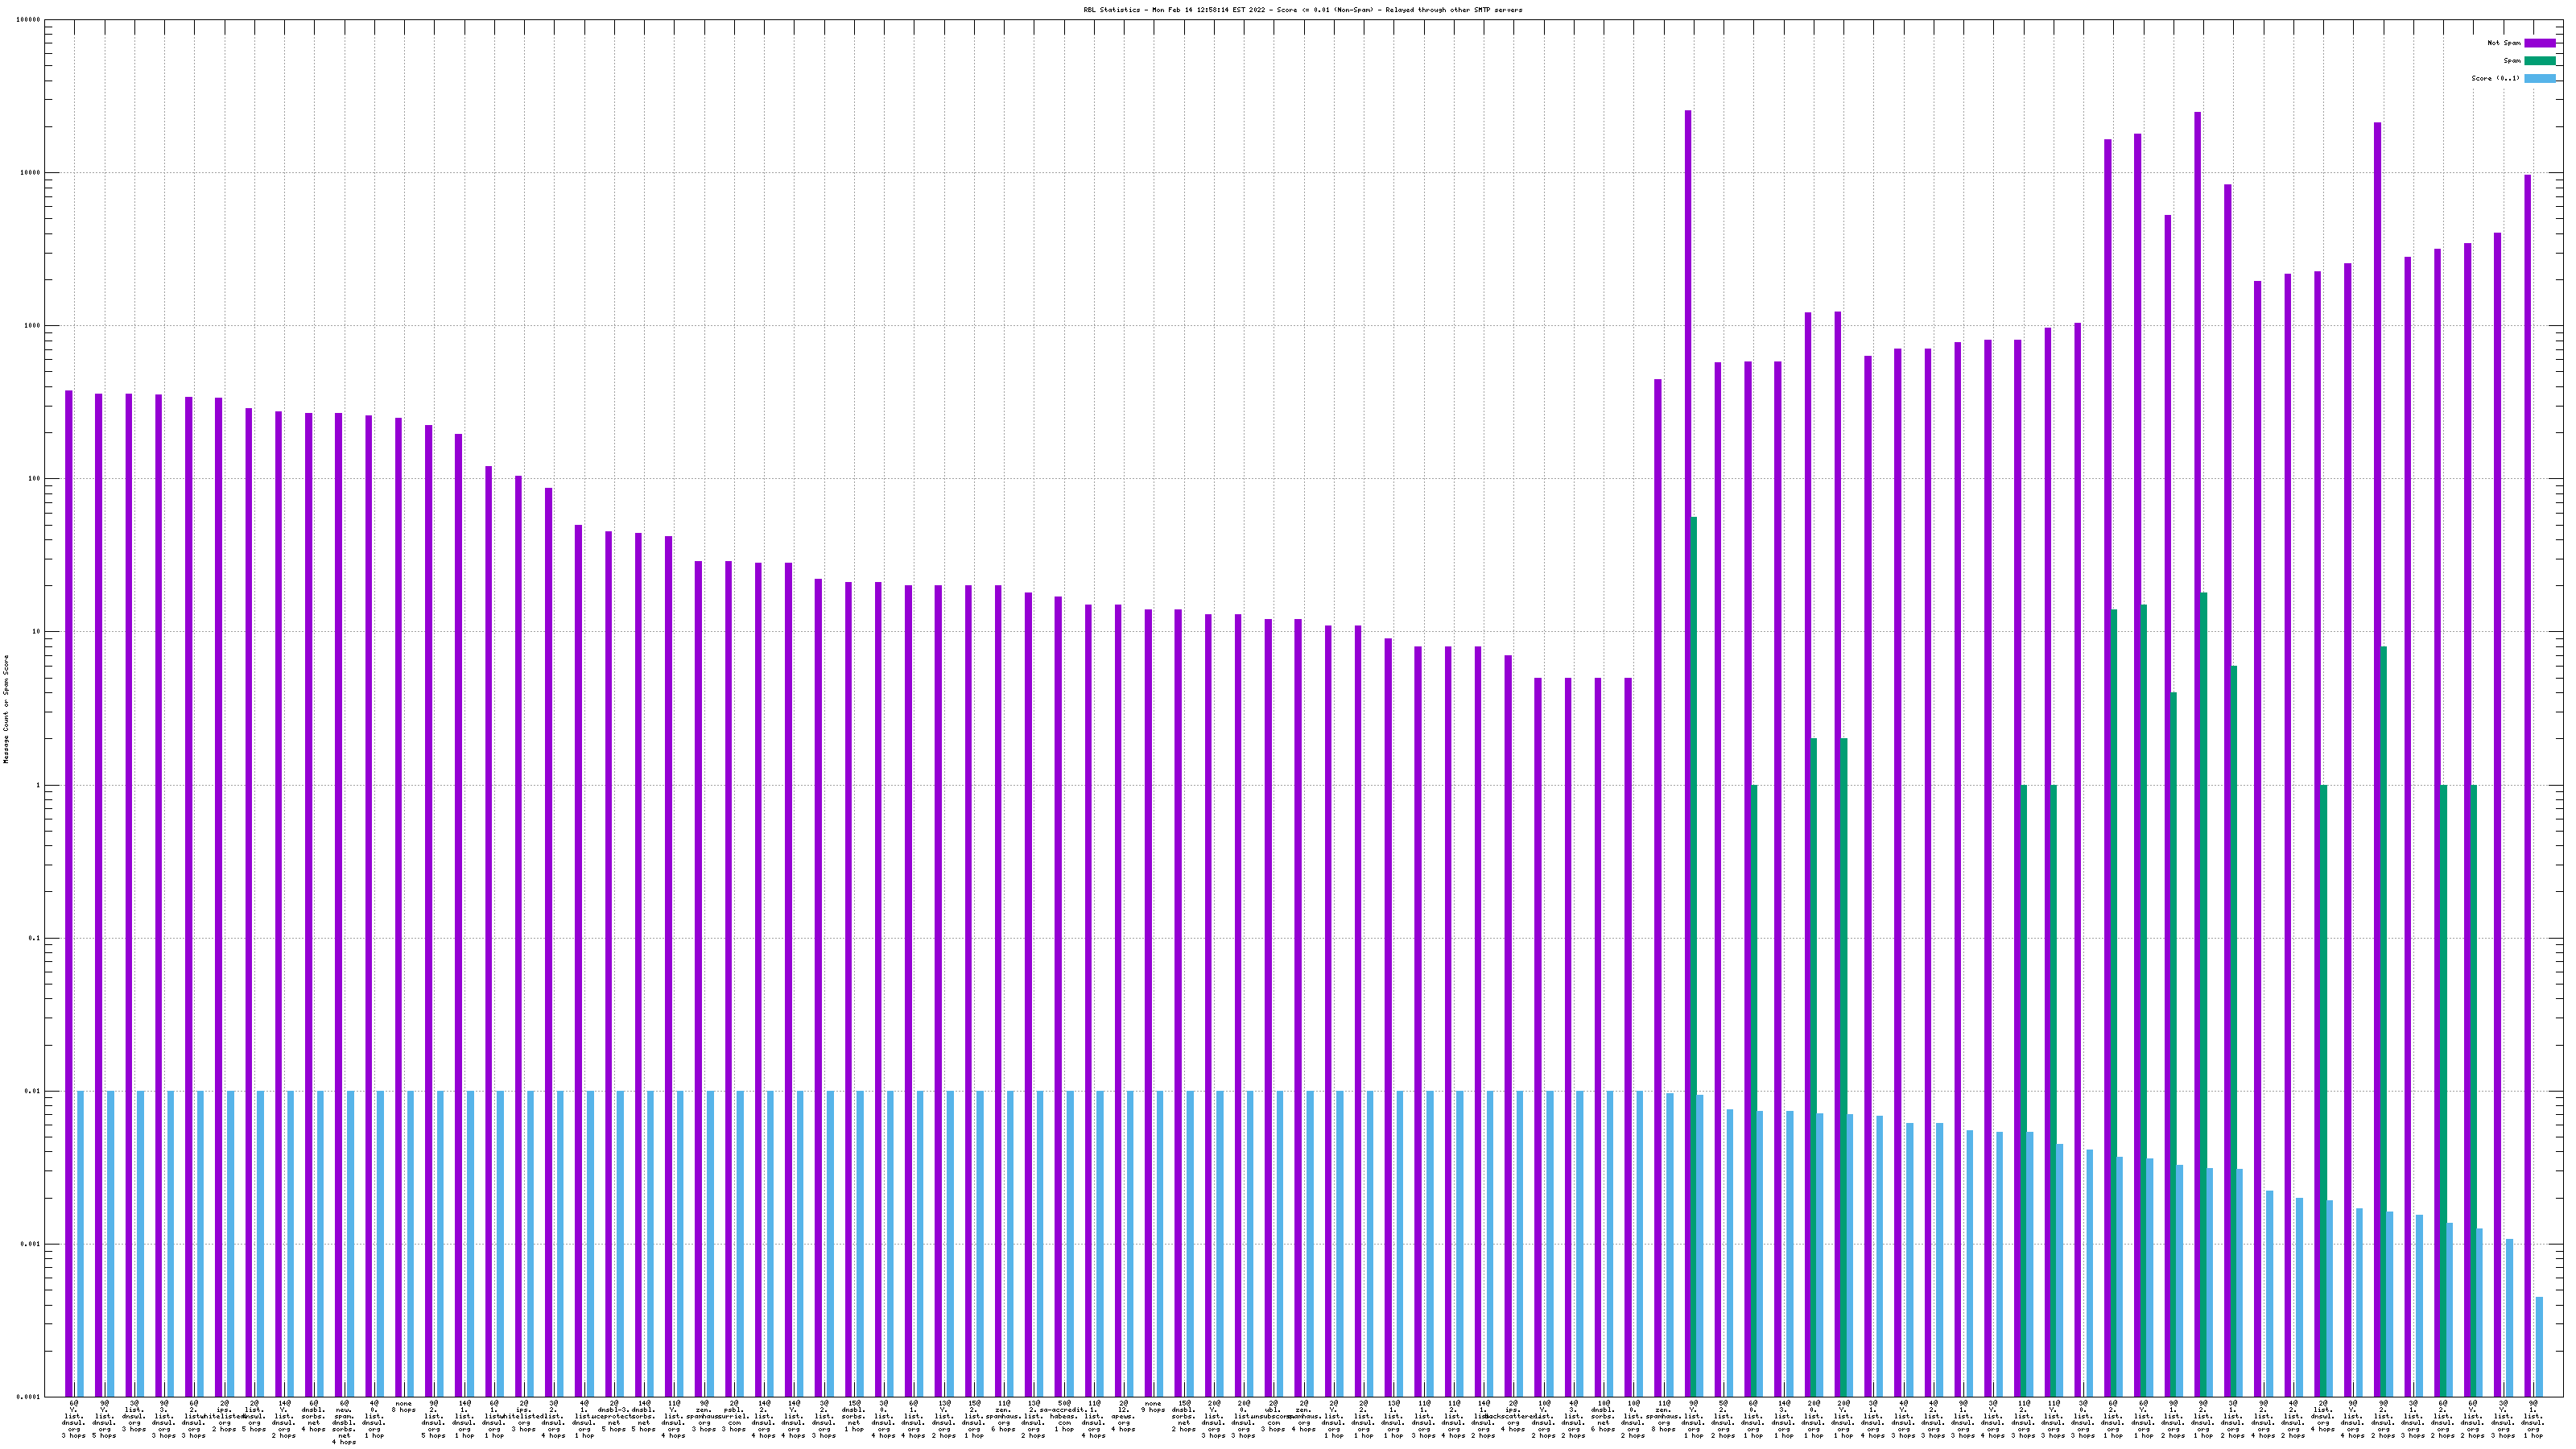Click the 'Score (0..1)' legend text
The height and width of the screenshot is (1449, 2576).
(x=2495, y=78)
